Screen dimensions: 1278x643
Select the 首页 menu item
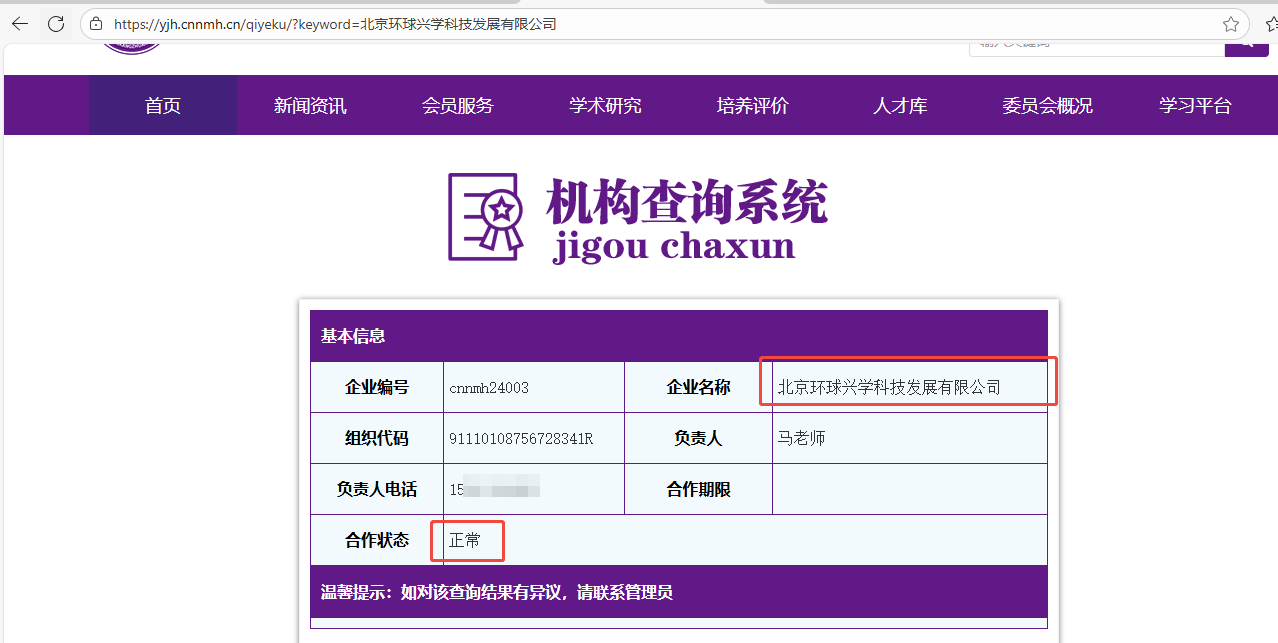[x=161, y=105]
